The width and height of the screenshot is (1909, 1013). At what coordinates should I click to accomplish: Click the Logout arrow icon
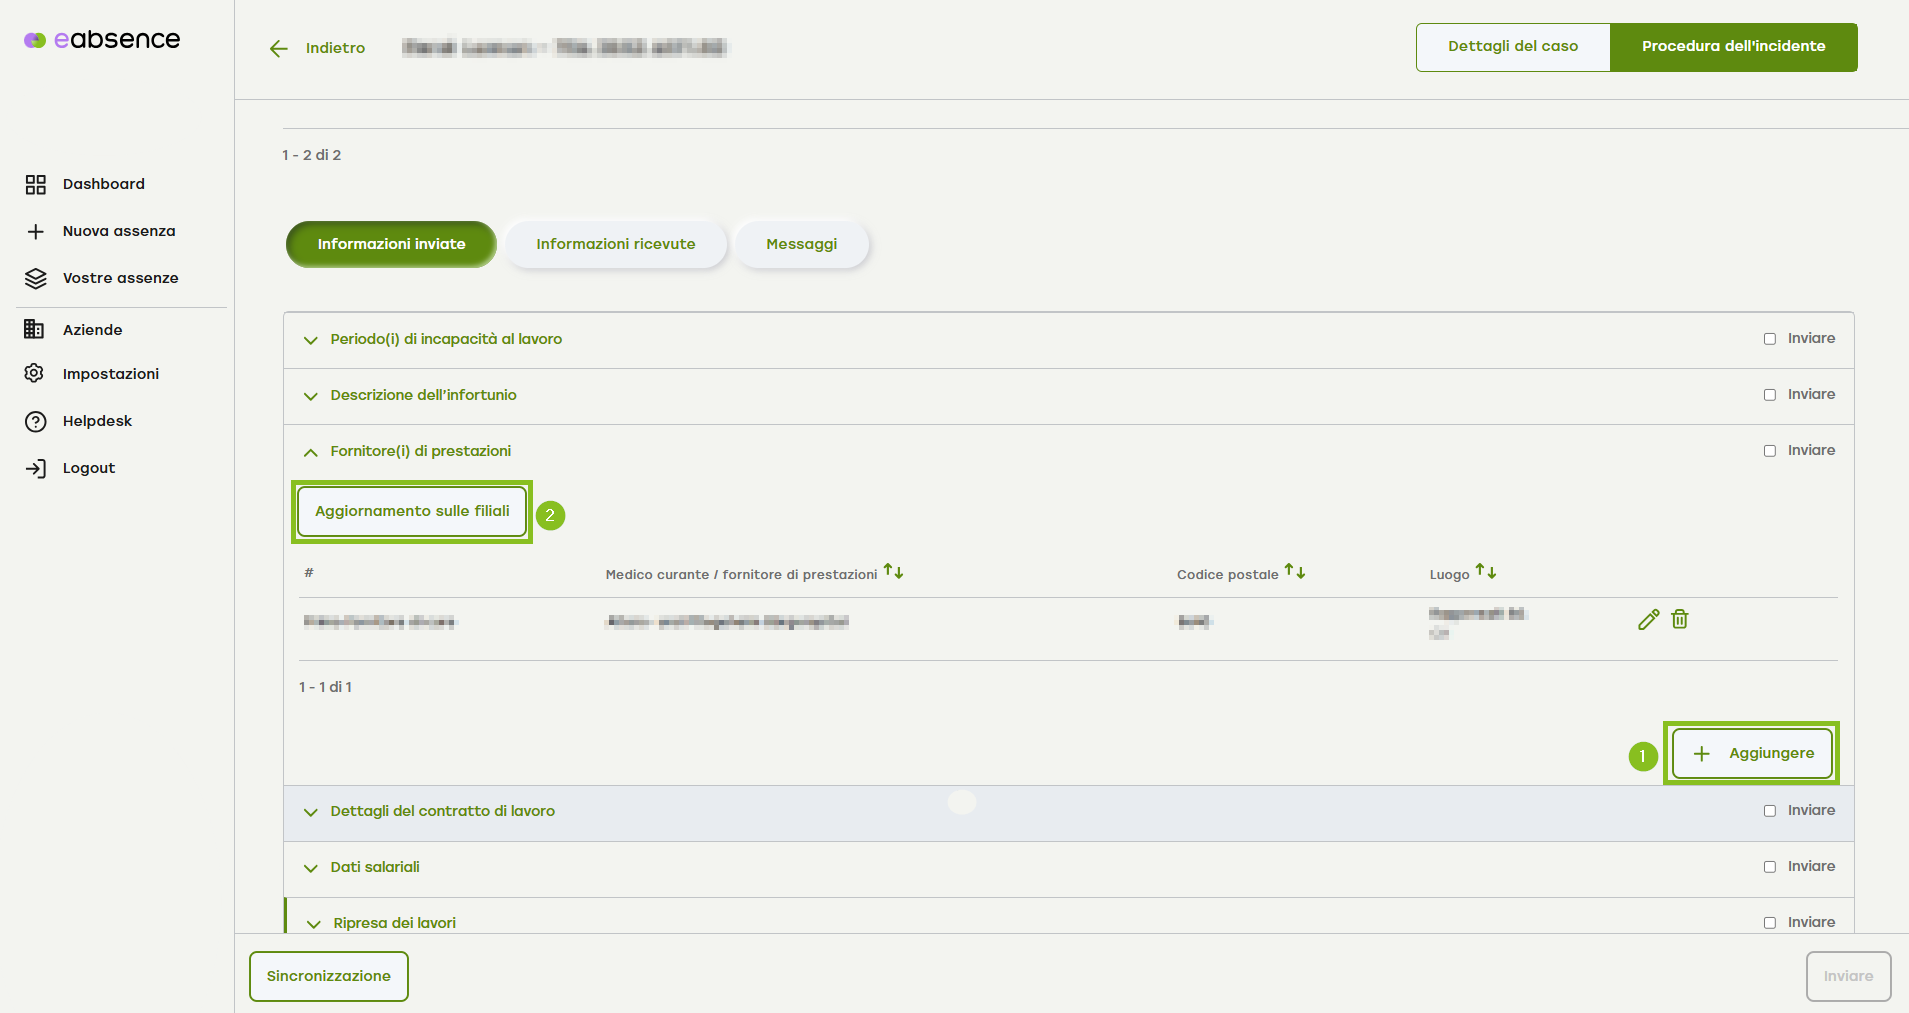pyautogui.click(x=36, y=468)
